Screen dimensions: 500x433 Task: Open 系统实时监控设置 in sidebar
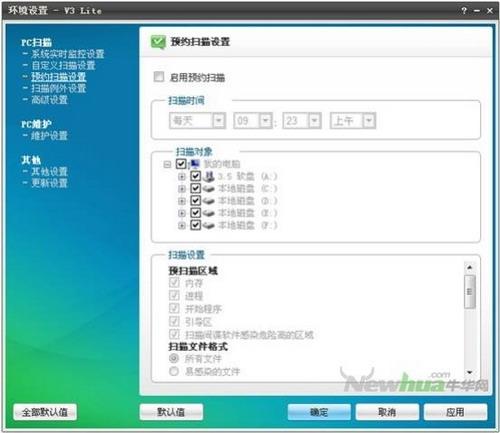(x=68, y=54)
